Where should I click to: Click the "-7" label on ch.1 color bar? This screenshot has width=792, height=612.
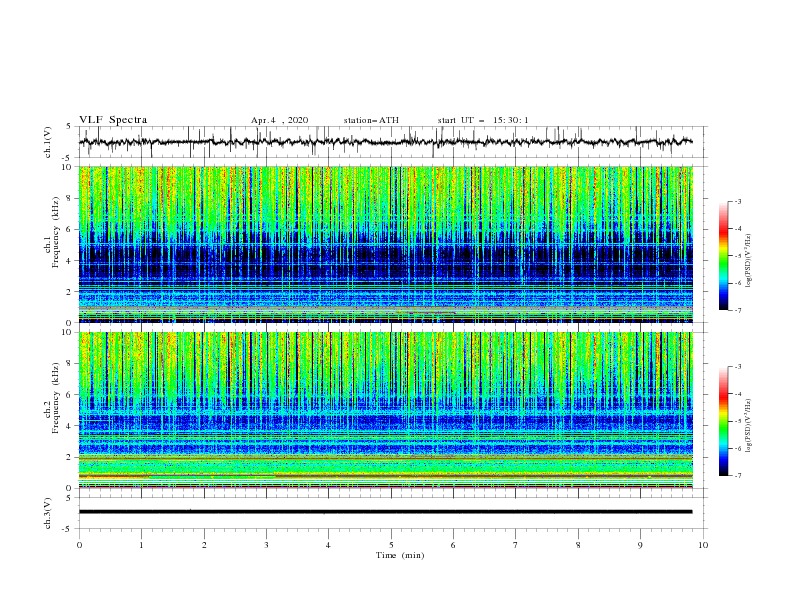[x=738, y=310]
